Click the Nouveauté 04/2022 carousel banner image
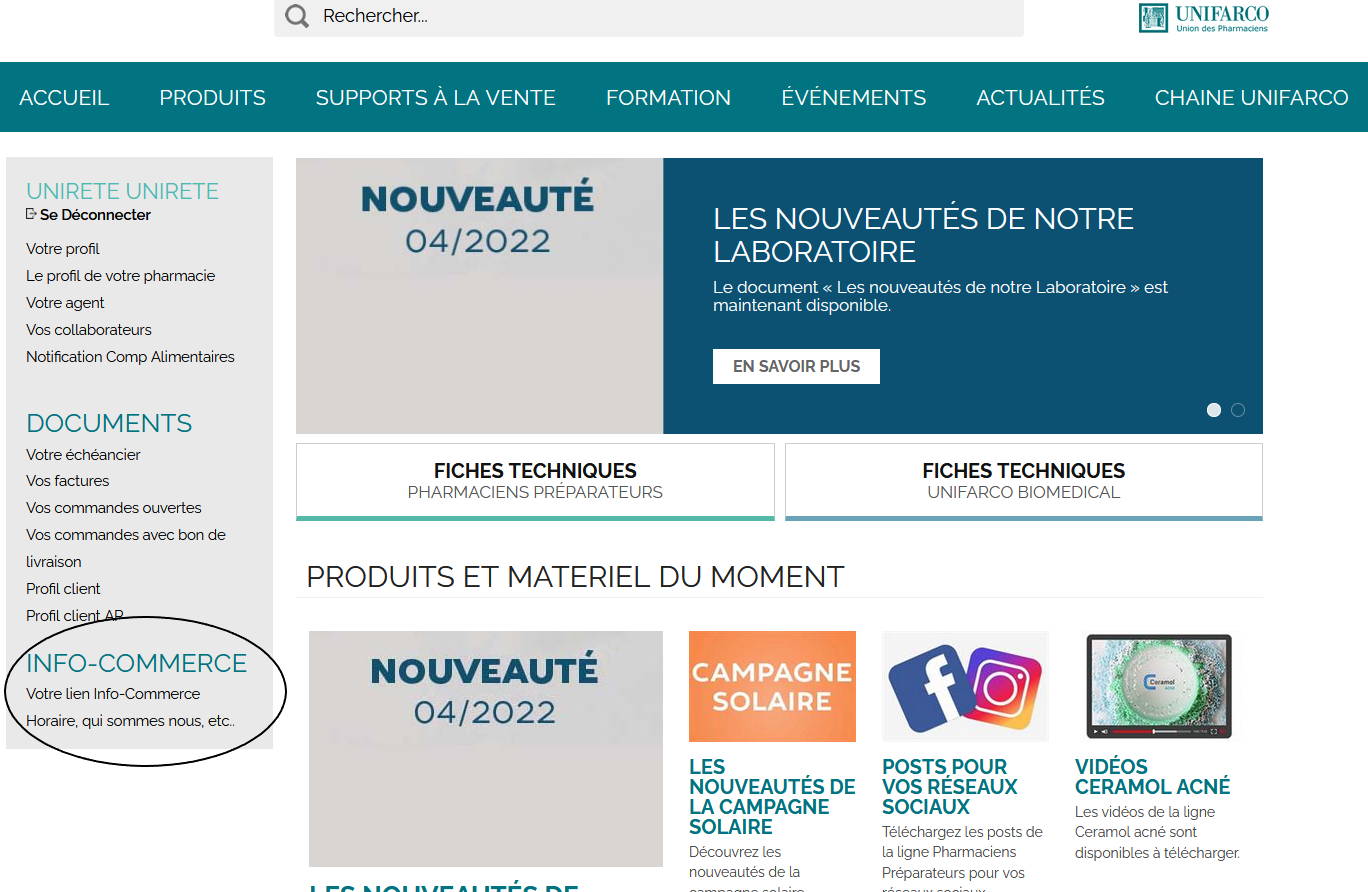The width and height of the screenshot is (1368, 892). click(479, 296)
